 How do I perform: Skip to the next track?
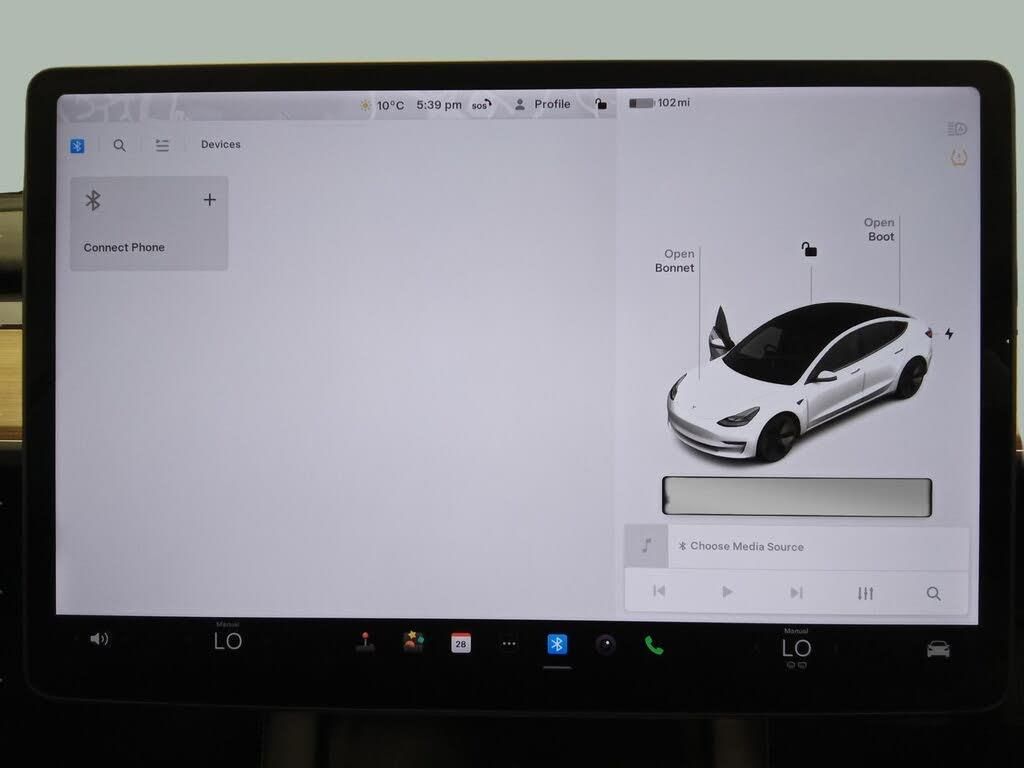point(796,592)
